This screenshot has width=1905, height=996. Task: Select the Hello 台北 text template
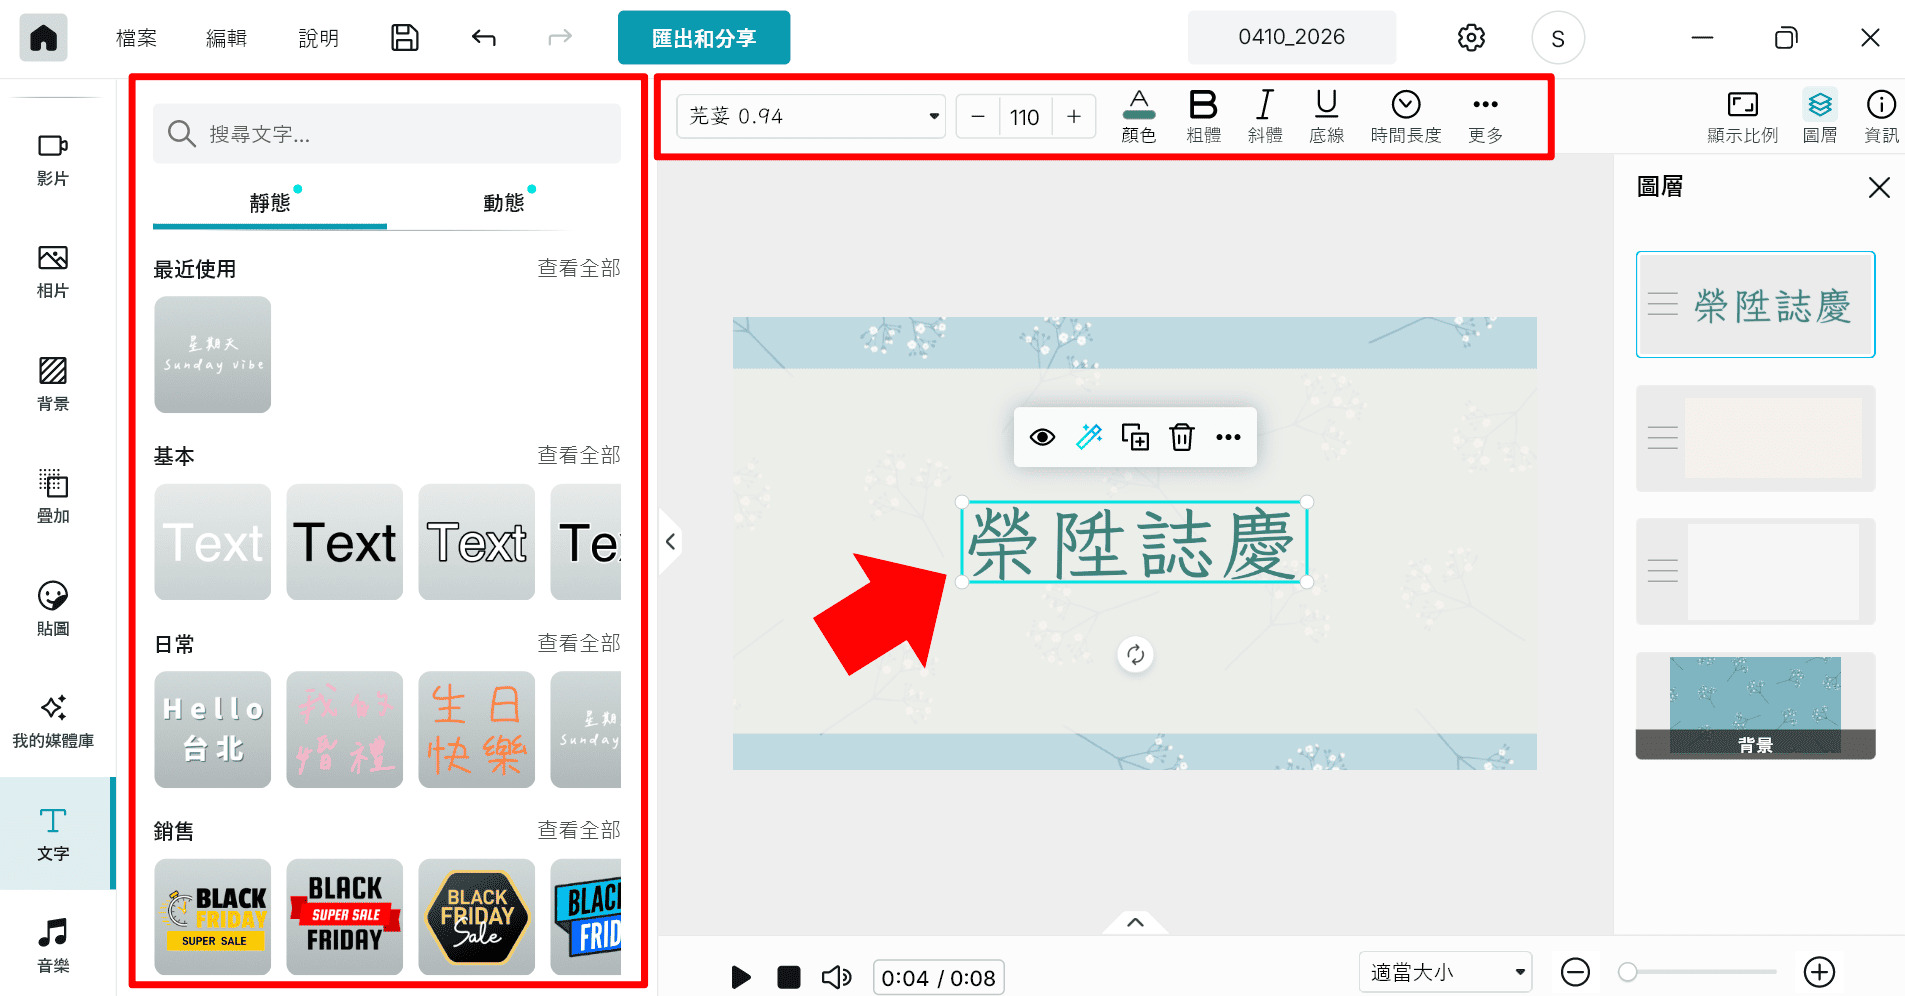(212, 729)
